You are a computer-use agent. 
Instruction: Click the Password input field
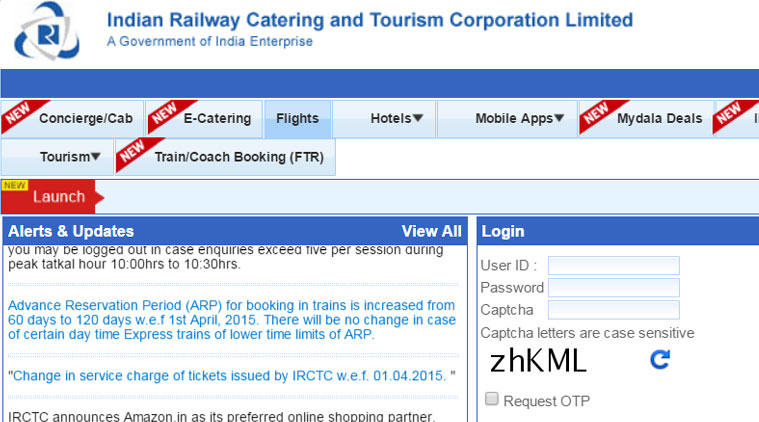pos(613,287)
